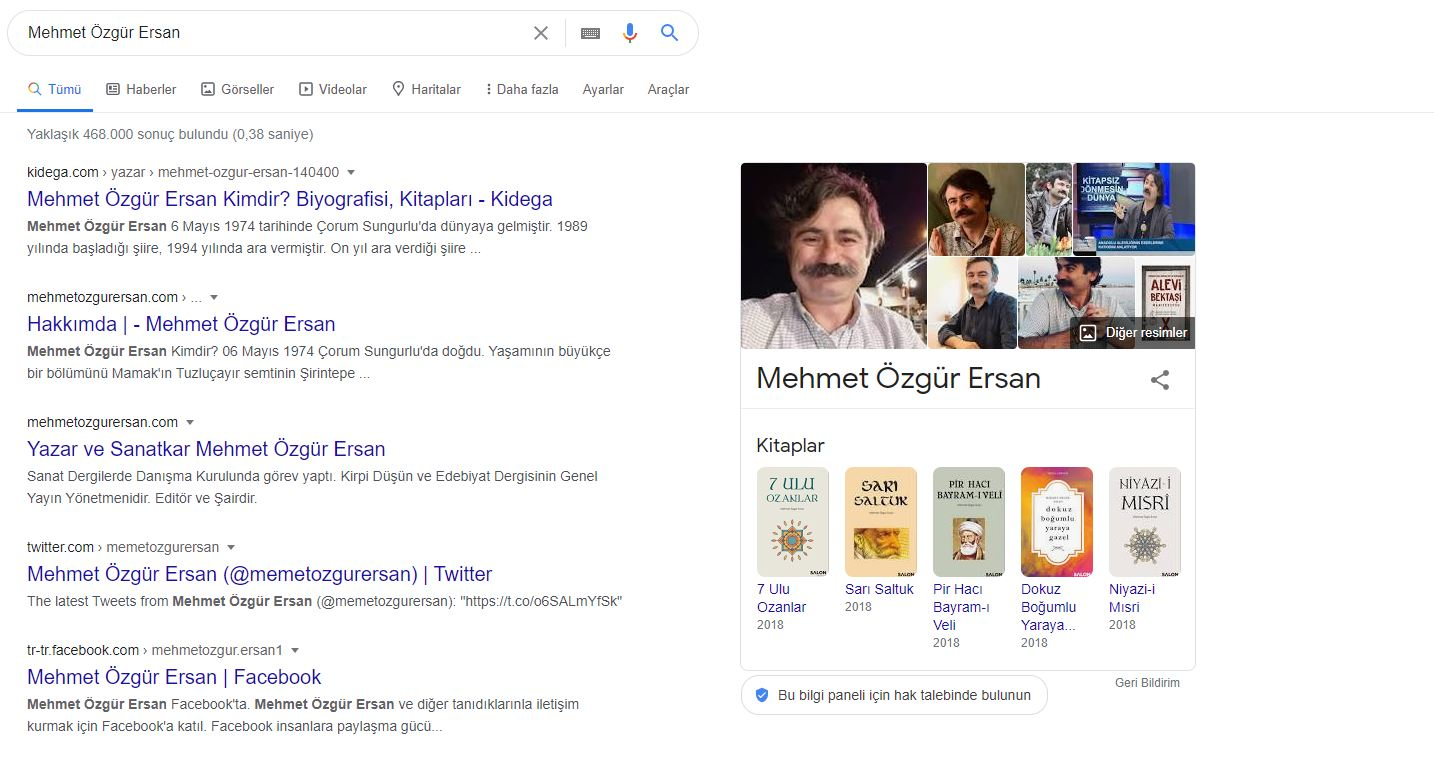Screen dimensions: 1434x758
Task: Switch to the Görseller tab
Action: [x=237, y=89]
